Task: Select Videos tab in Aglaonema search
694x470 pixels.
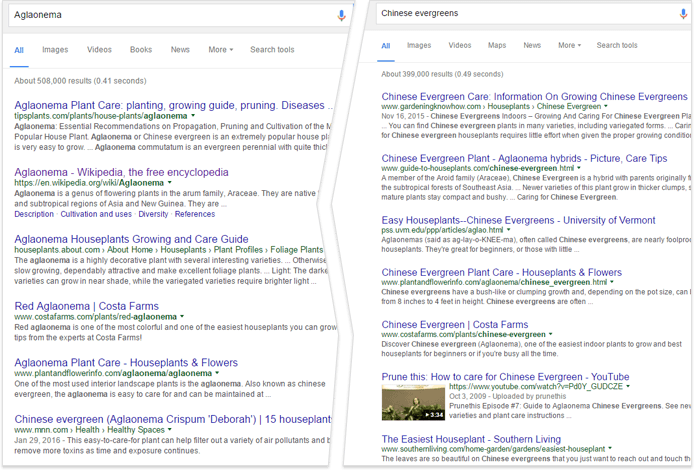Action: [99, 50]
